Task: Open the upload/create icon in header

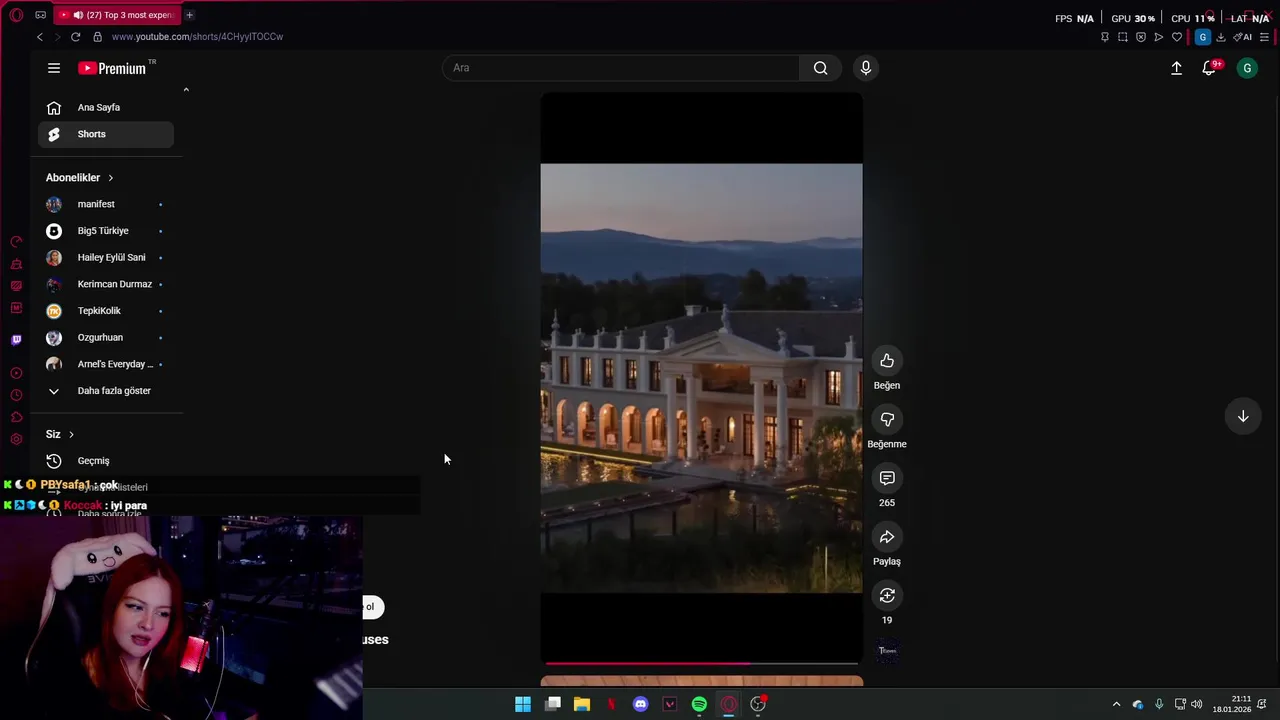Action: pyautogui.click(x=1177, y=68)
